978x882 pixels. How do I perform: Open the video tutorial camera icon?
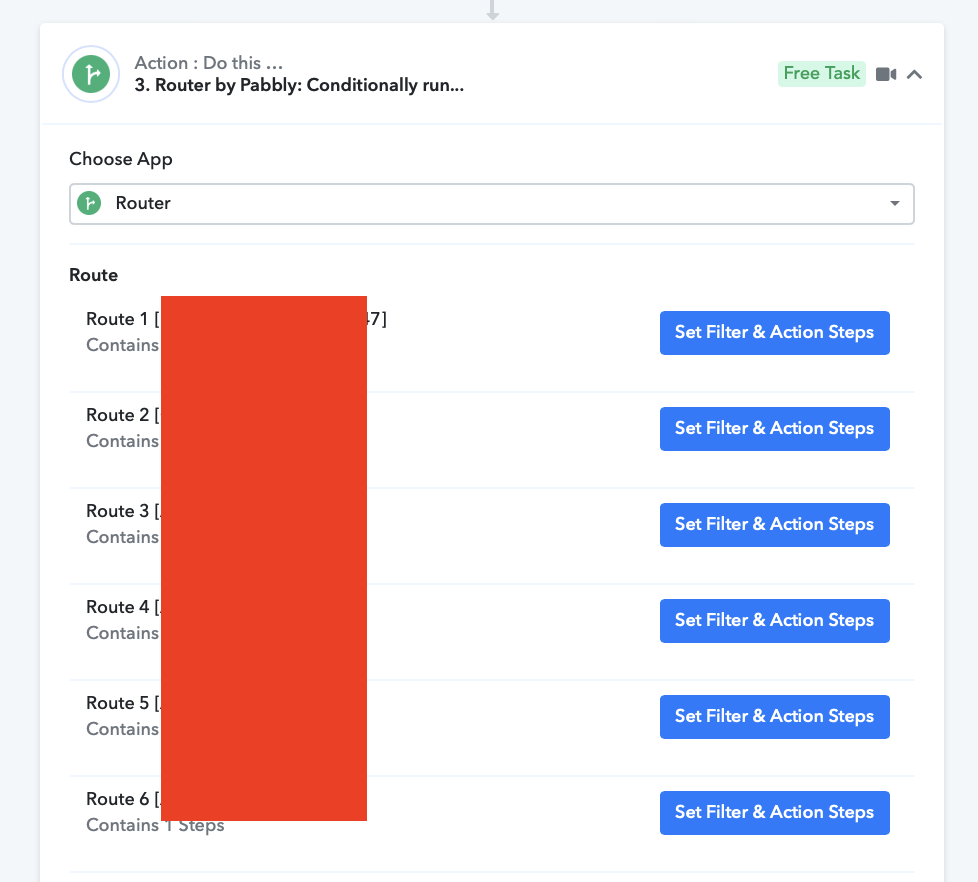(886, 74)
